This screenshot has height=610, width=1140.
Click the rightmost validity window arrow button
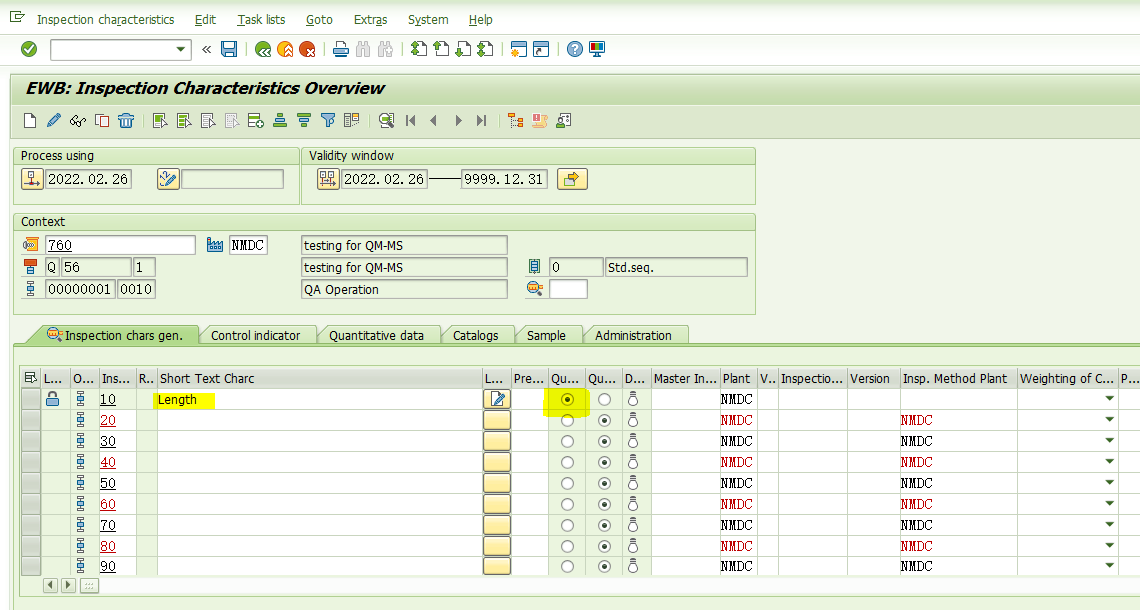pos(571,178)
